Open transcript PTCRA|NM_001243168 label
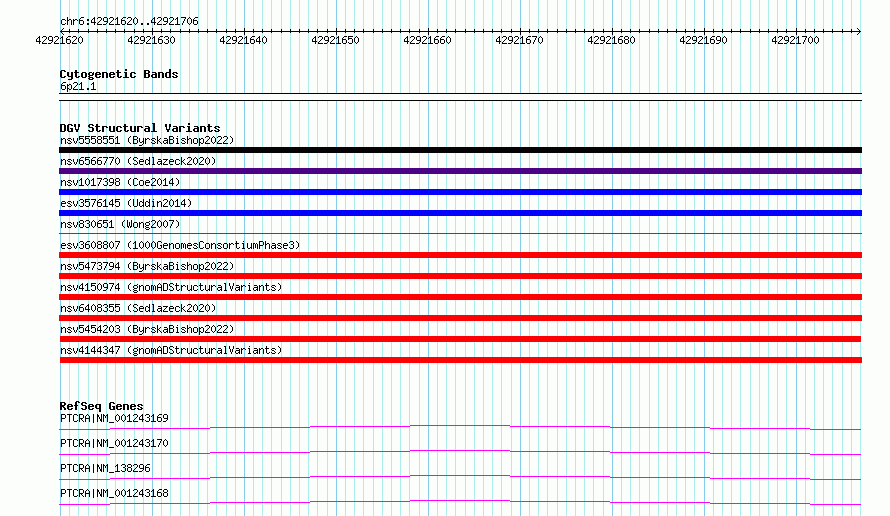Screen dimensions: 890x516 pos(114,493)
